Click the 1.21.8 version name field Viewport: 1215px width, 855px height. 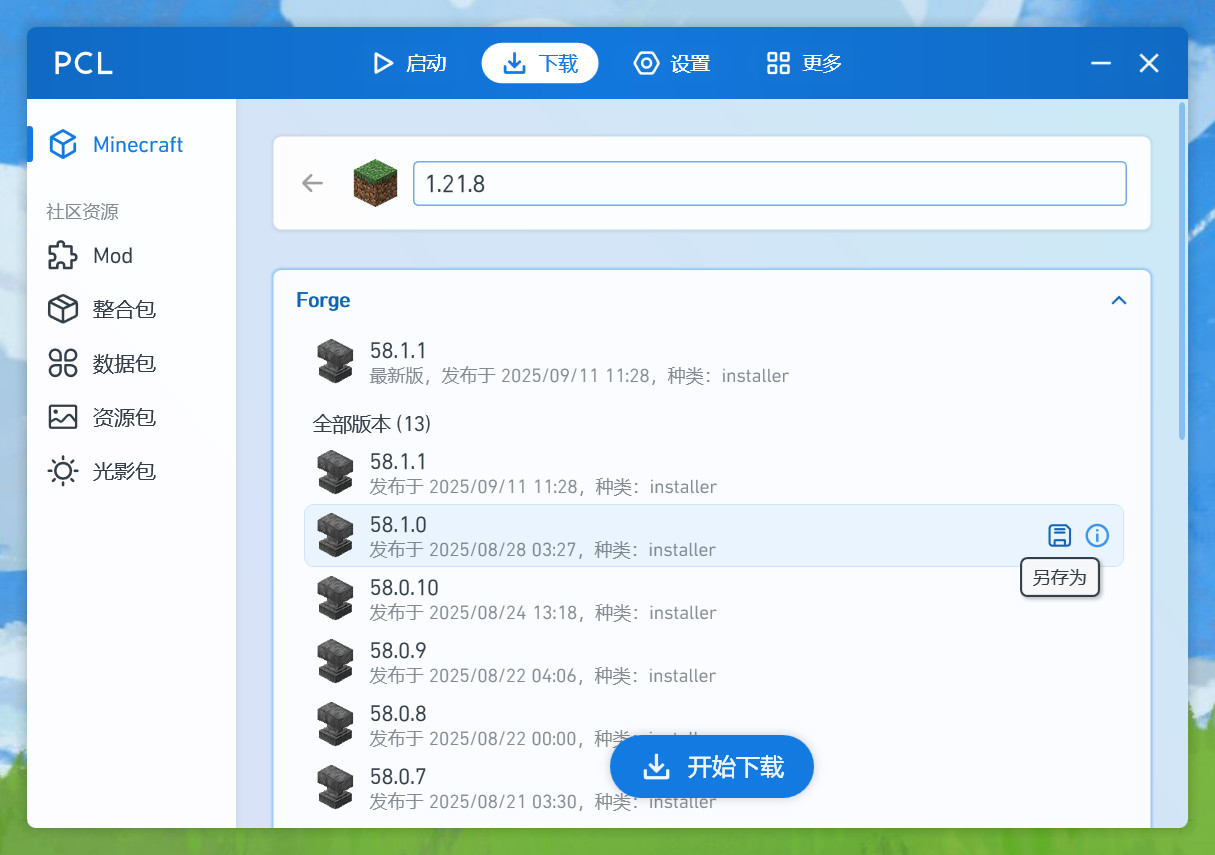pos(770,184)
